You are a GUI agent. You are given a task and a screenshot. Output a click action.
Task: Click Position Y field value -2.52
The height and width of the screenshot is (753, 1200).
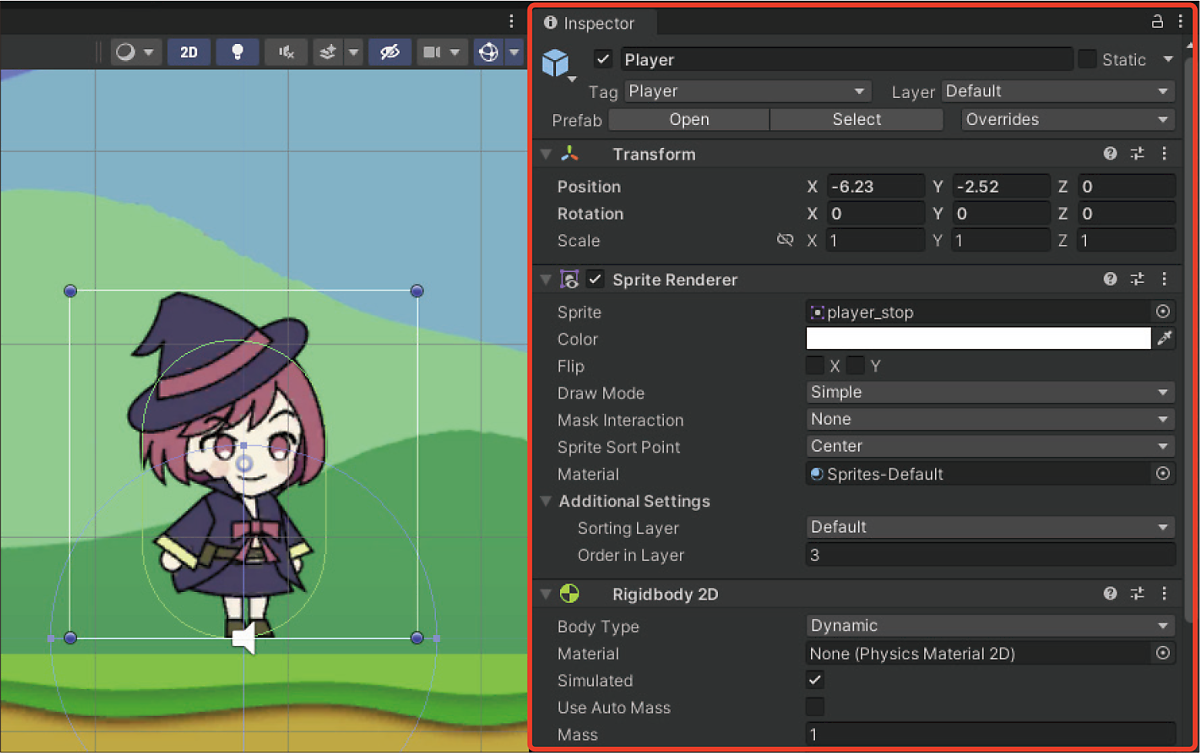click(1001, 187)
